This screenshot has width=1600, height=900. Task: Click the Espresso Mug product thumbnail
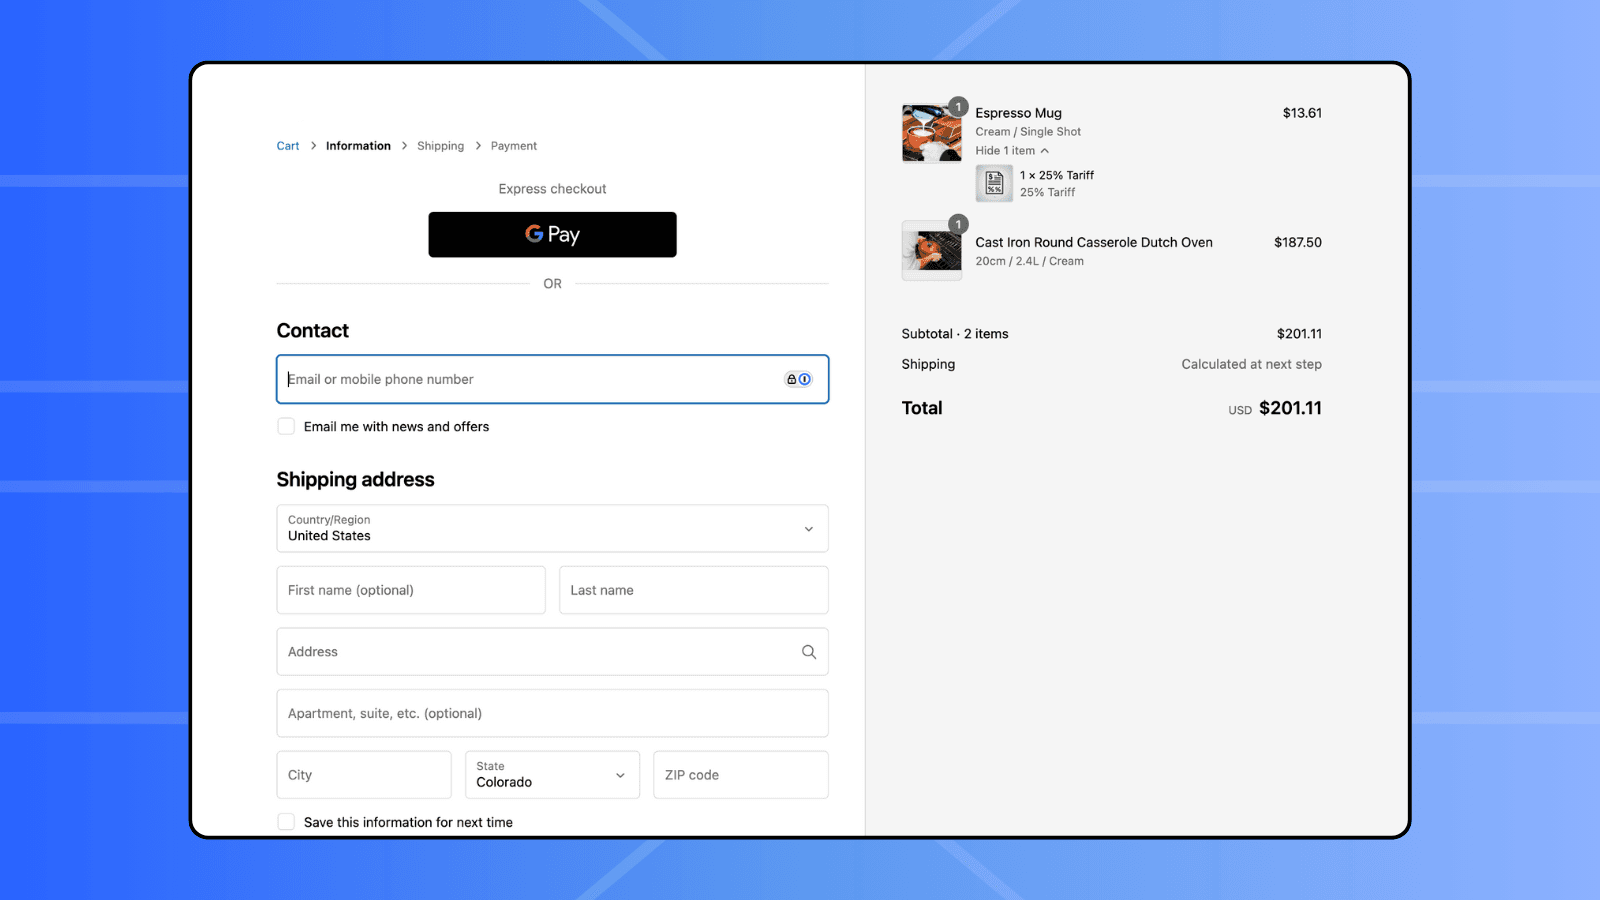tap(931, 133)
